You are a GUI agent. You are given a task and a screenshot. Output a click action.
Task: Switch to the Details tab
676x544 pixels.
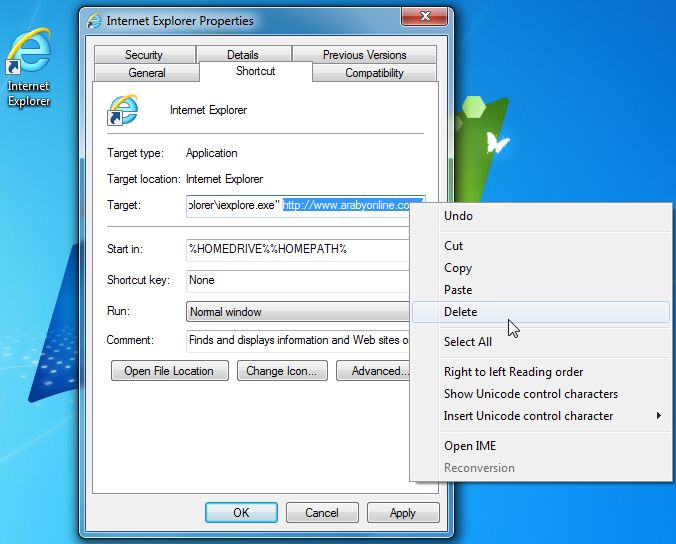(243, 55)
